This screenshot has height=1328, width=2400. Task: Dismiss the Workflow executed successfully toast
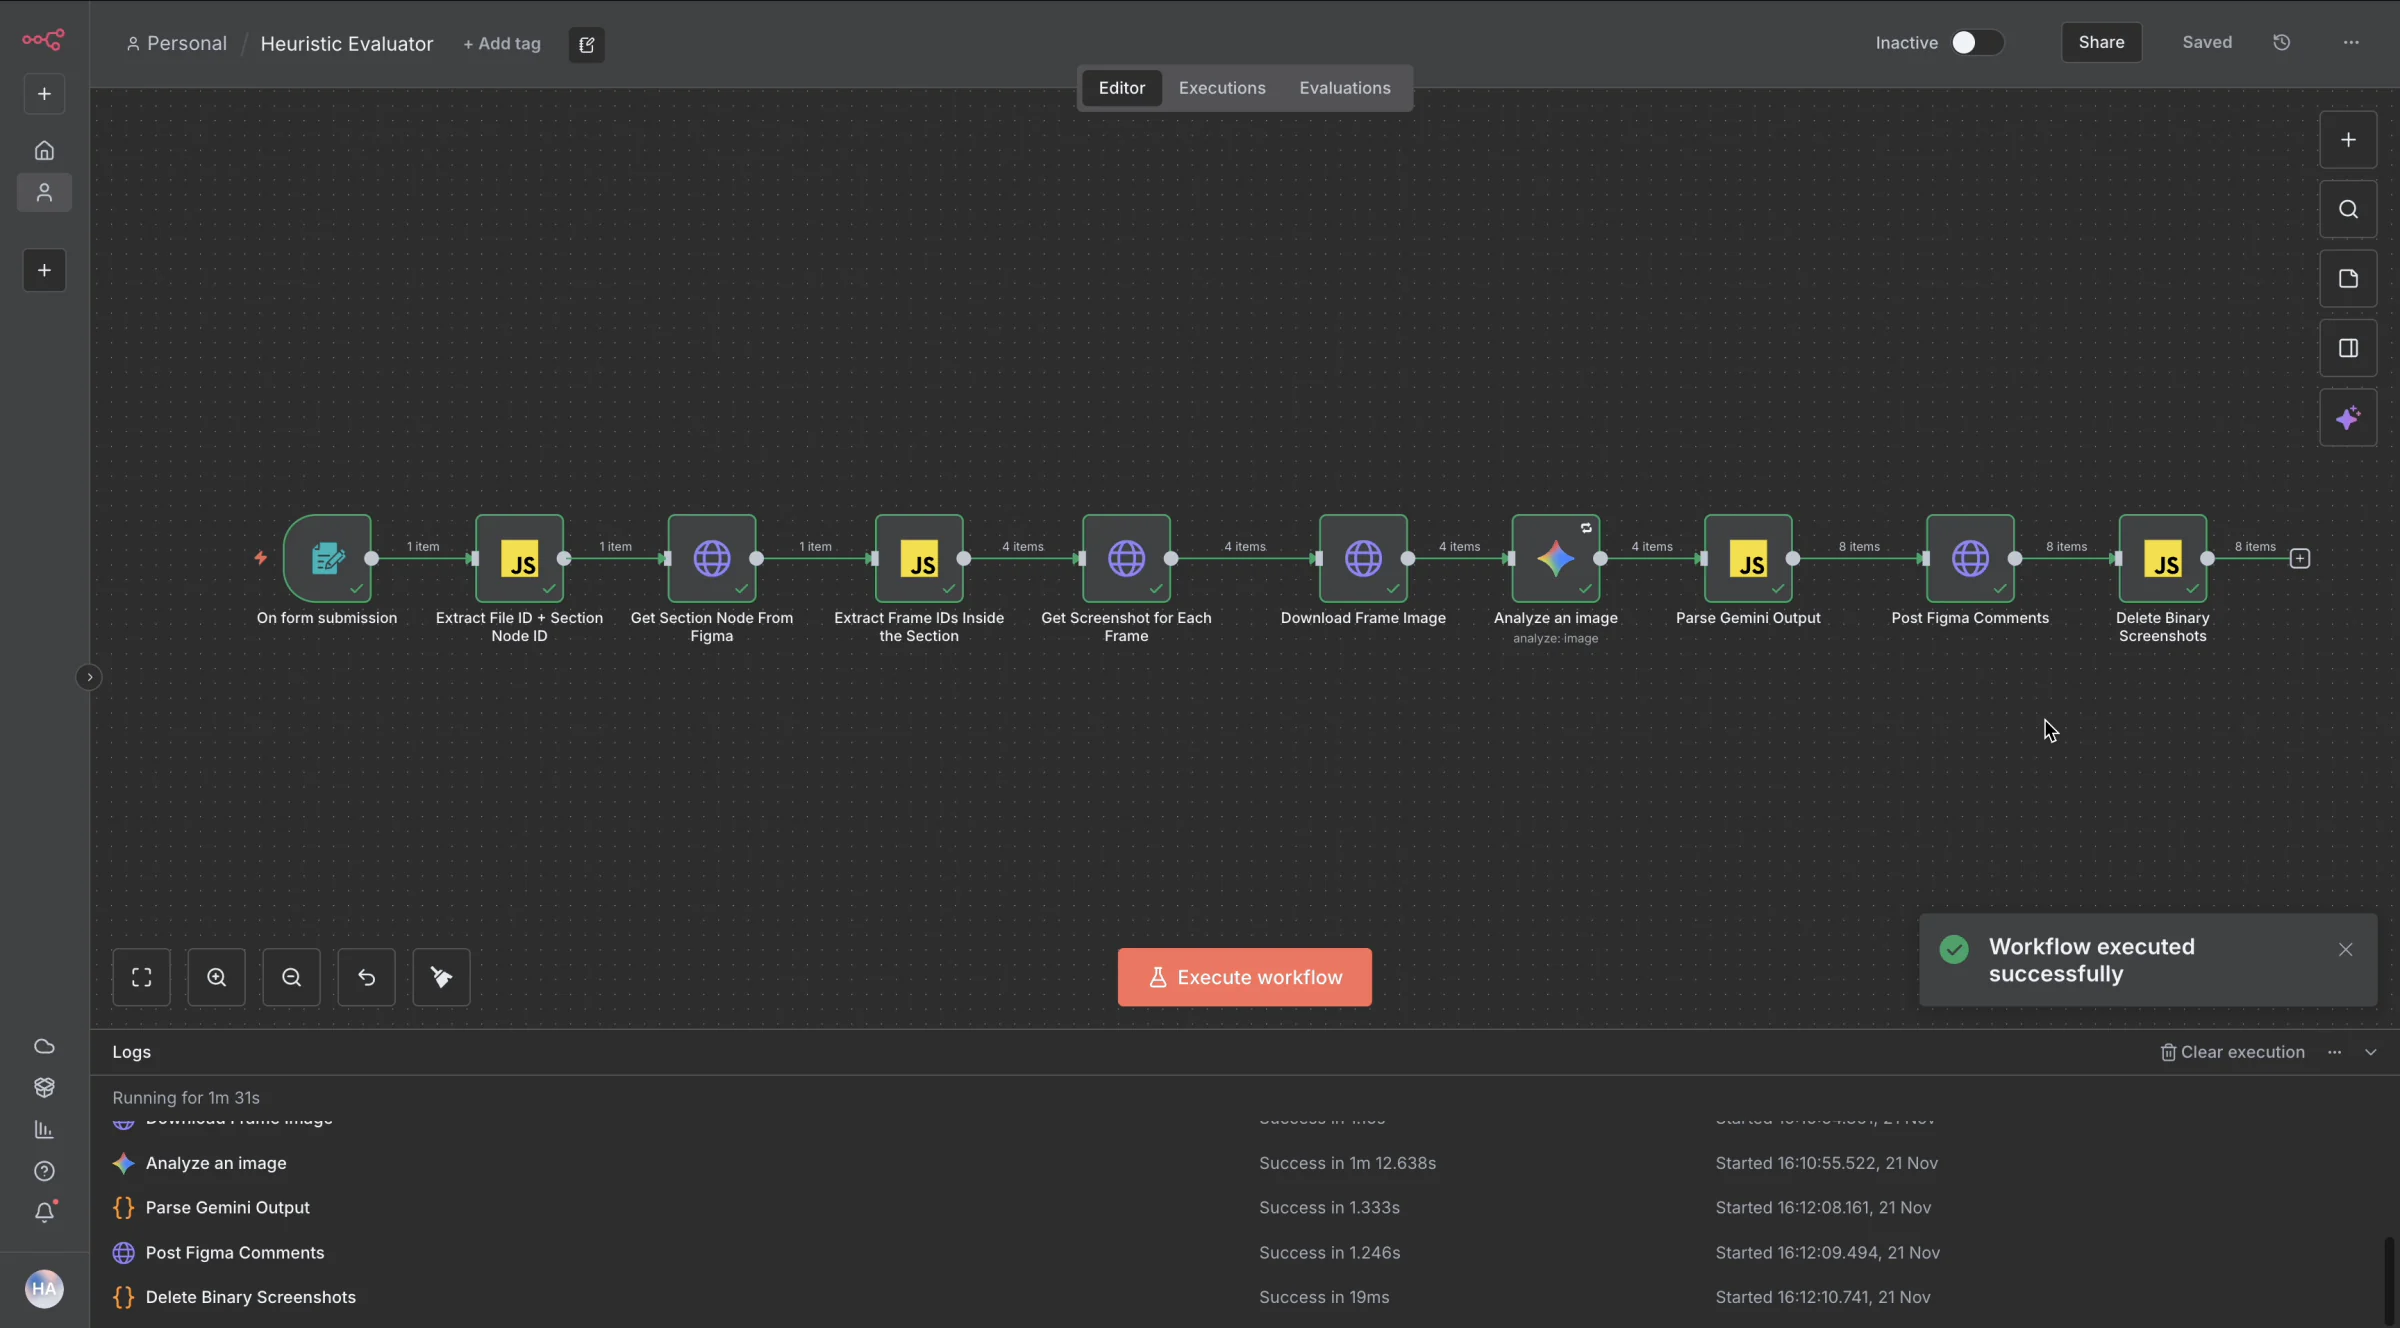(x=2346, y=949)
